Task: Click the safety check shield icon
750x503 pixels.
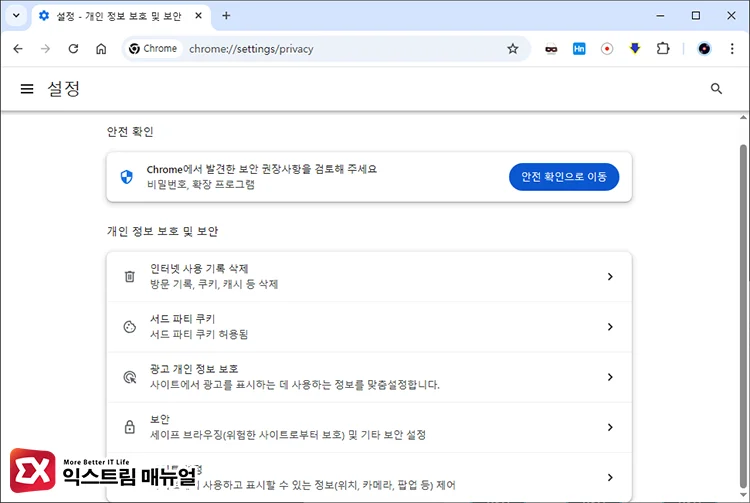Action: coord(127,177)
